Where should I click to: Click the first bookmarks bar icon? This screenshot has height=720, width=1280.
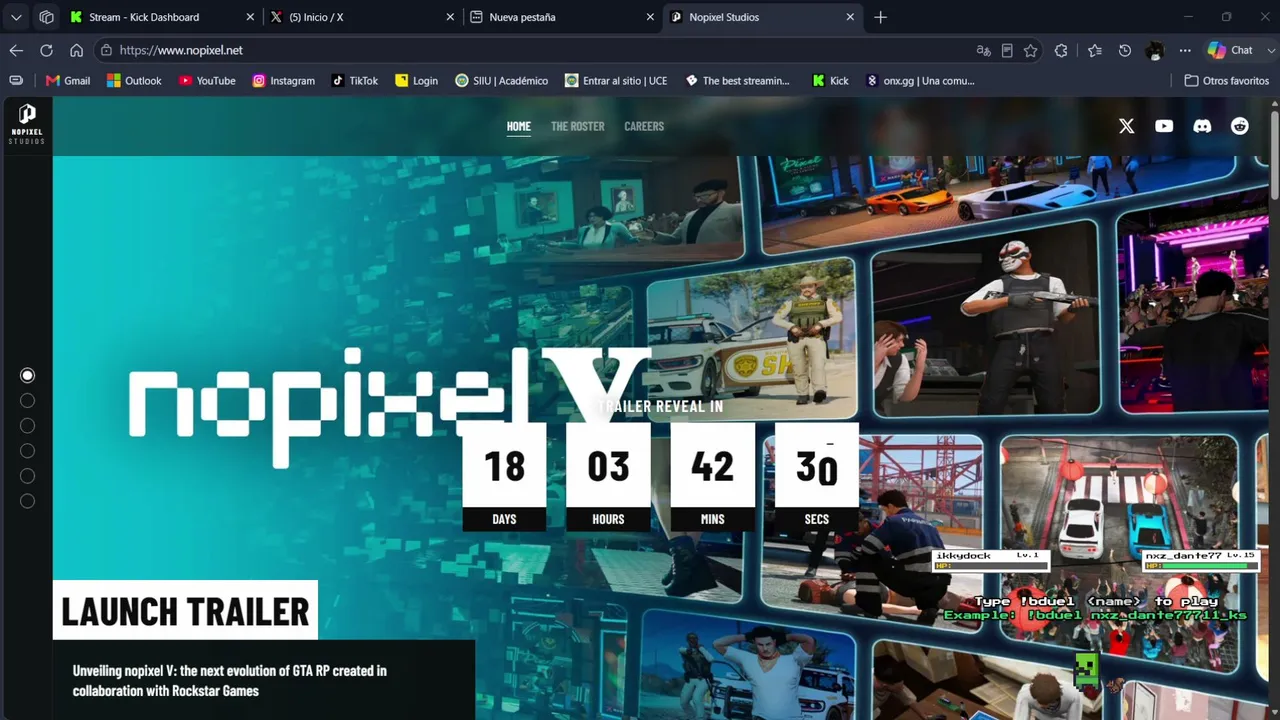tap(16, 81)
